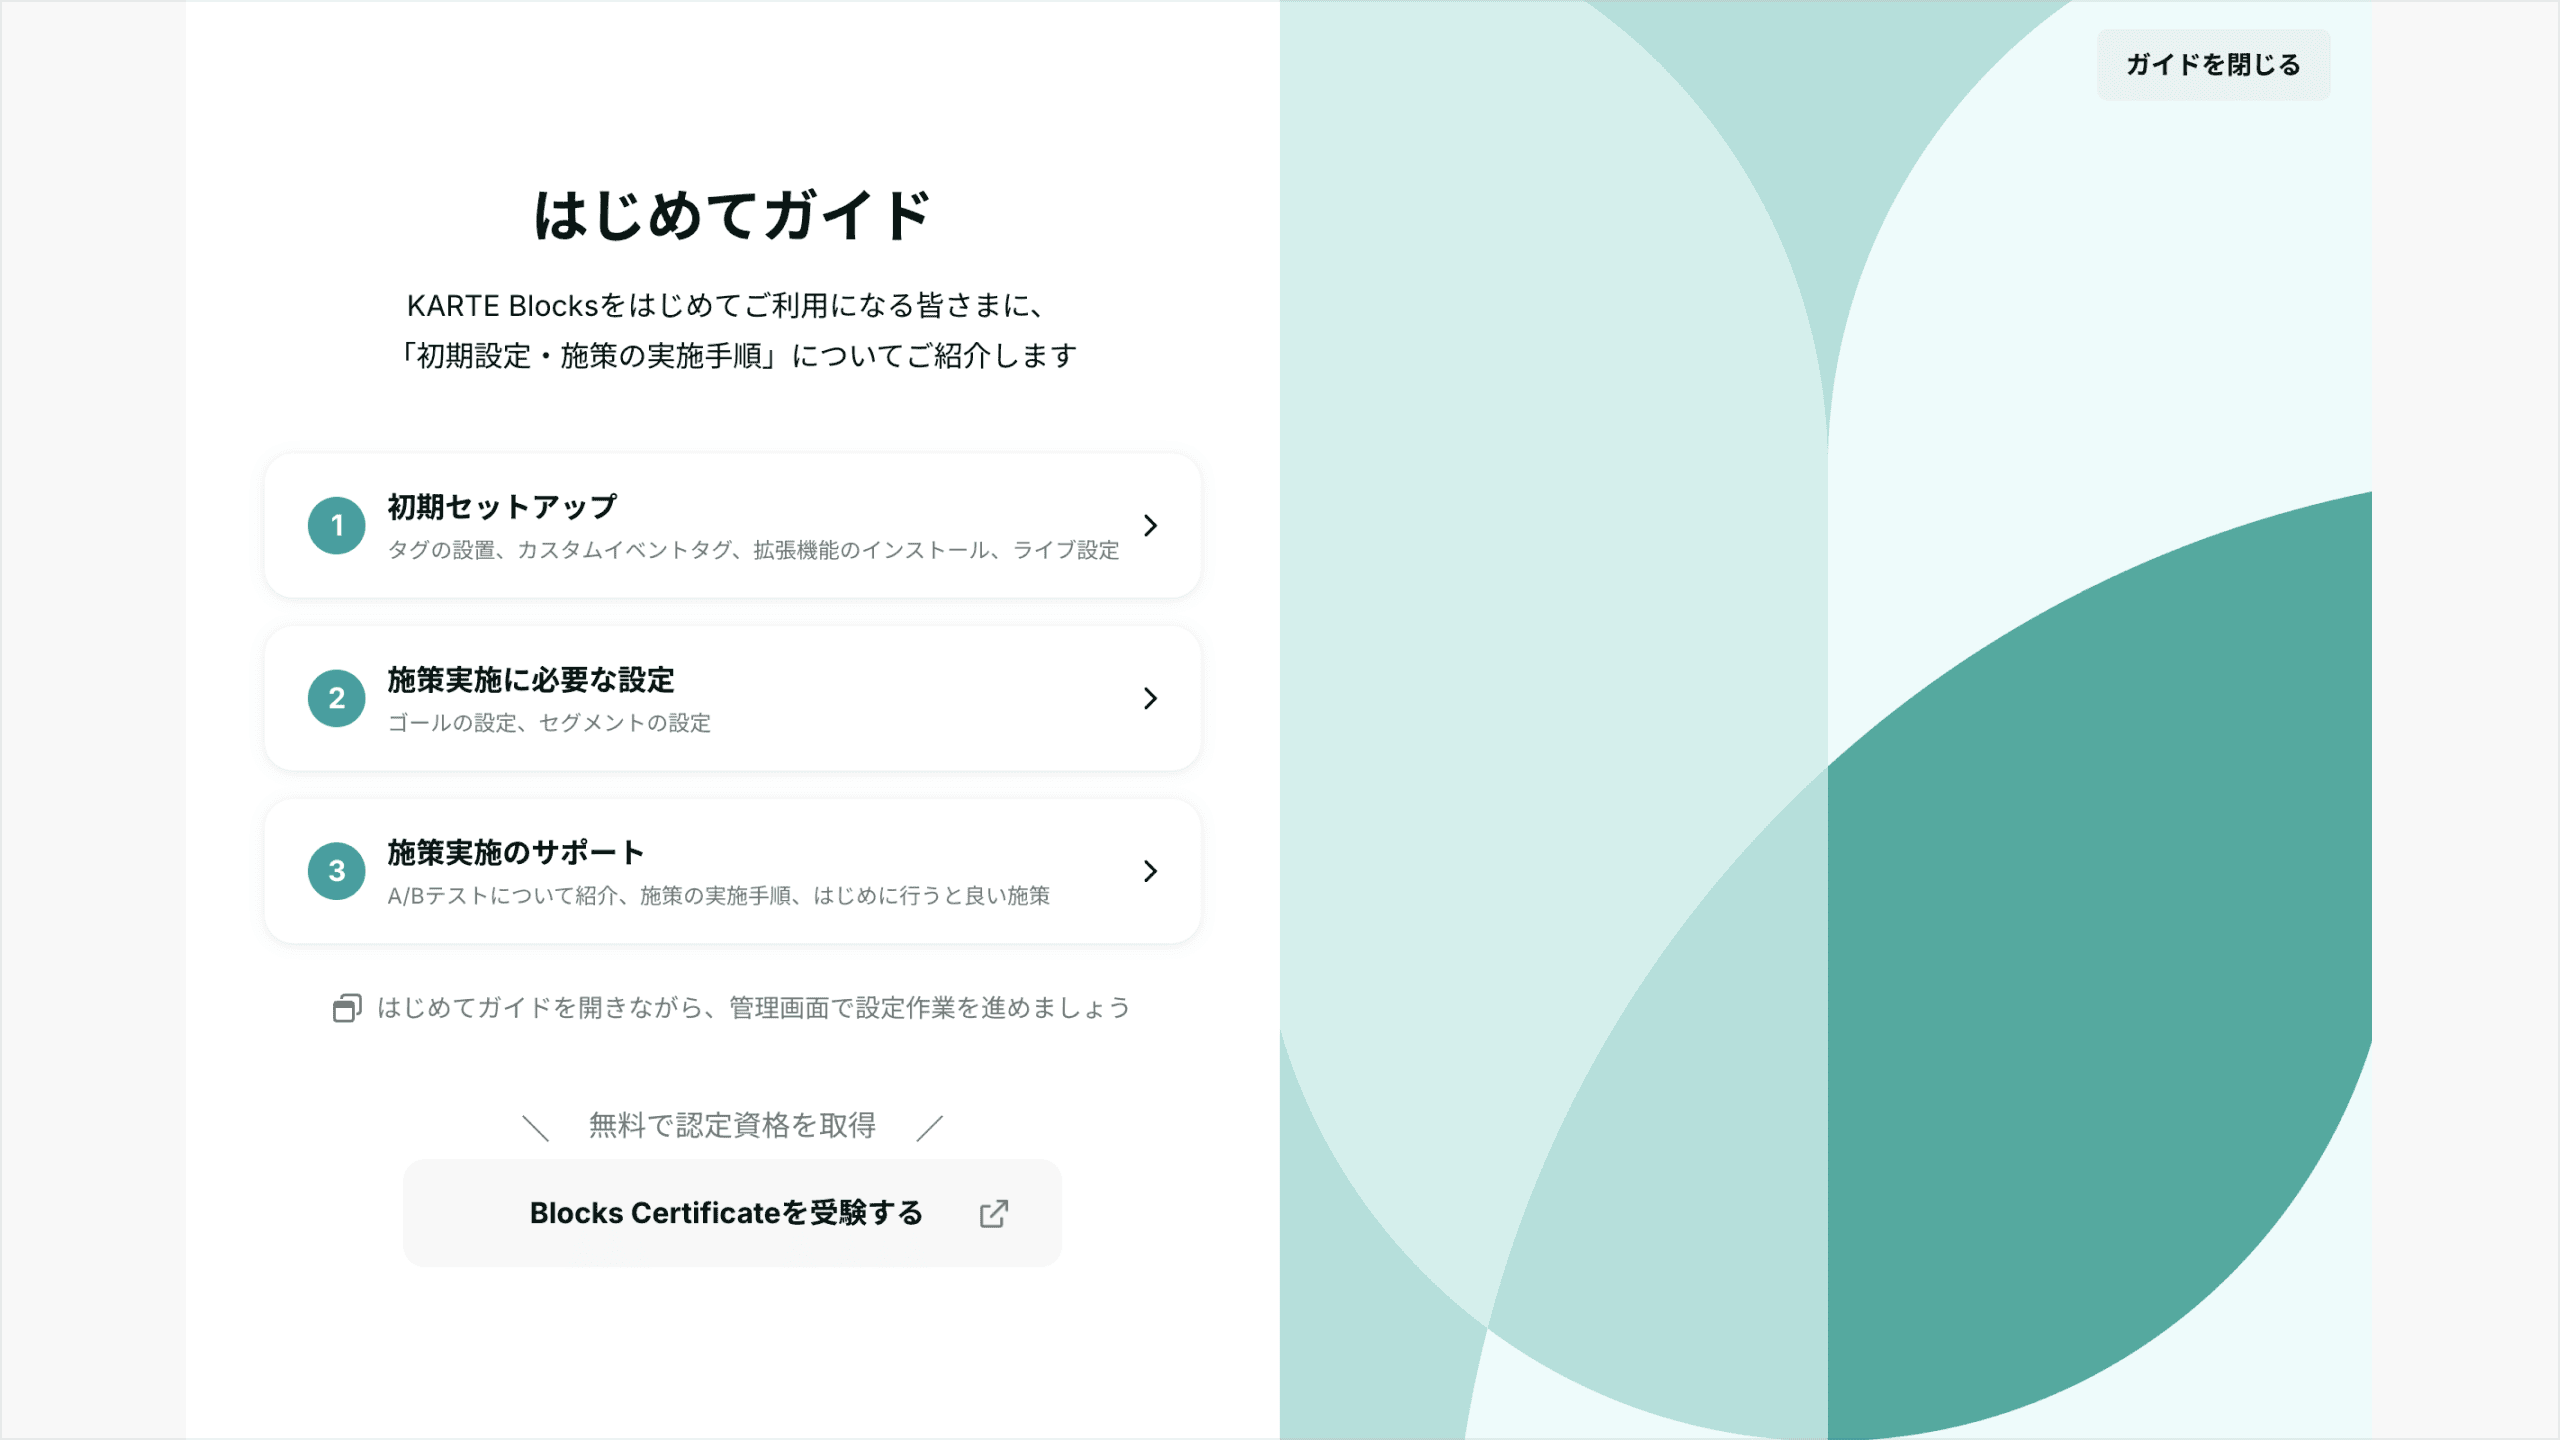Open the 施策実施のサポート step title
2560x1440 pixels.
515,853
